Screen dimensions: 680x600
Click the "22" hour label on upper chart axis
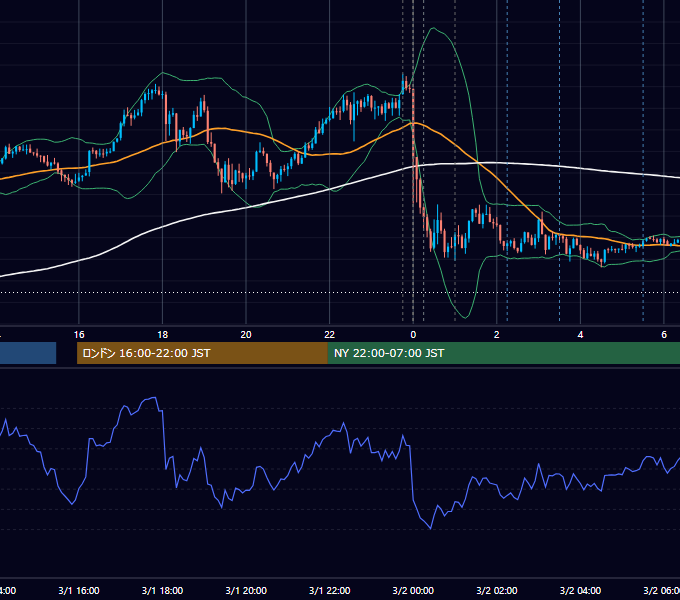[x=330, y=335]
